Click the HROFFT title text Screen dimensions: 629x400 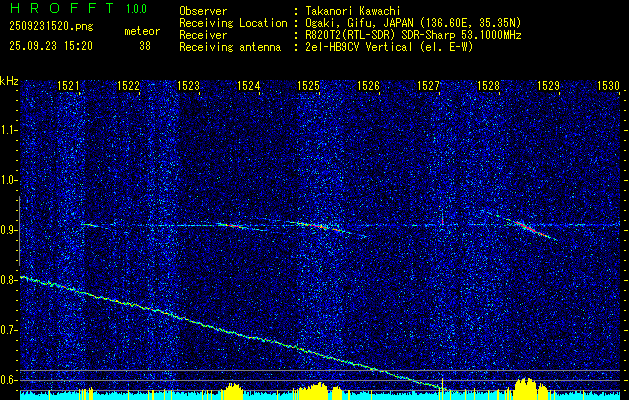61,8
